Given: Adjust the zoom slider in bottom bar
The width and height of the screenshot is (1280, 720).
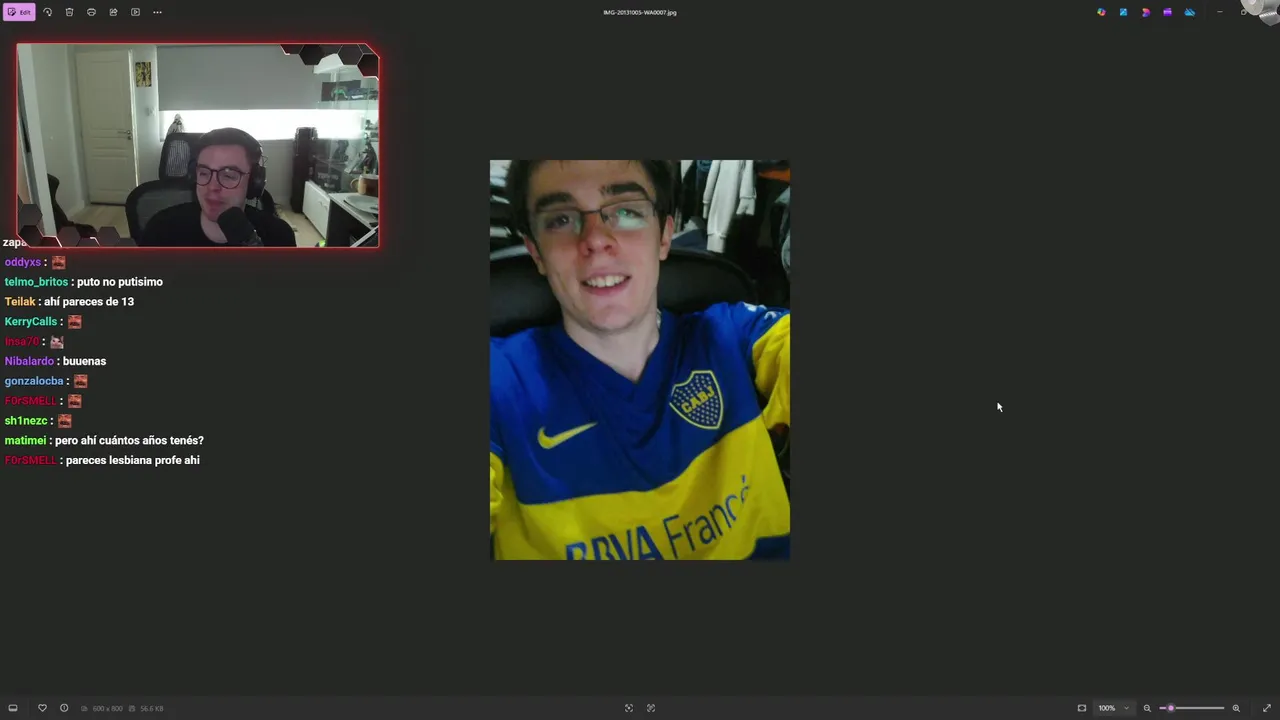Looking at the screenshot, I should (x=1192, y=708).
